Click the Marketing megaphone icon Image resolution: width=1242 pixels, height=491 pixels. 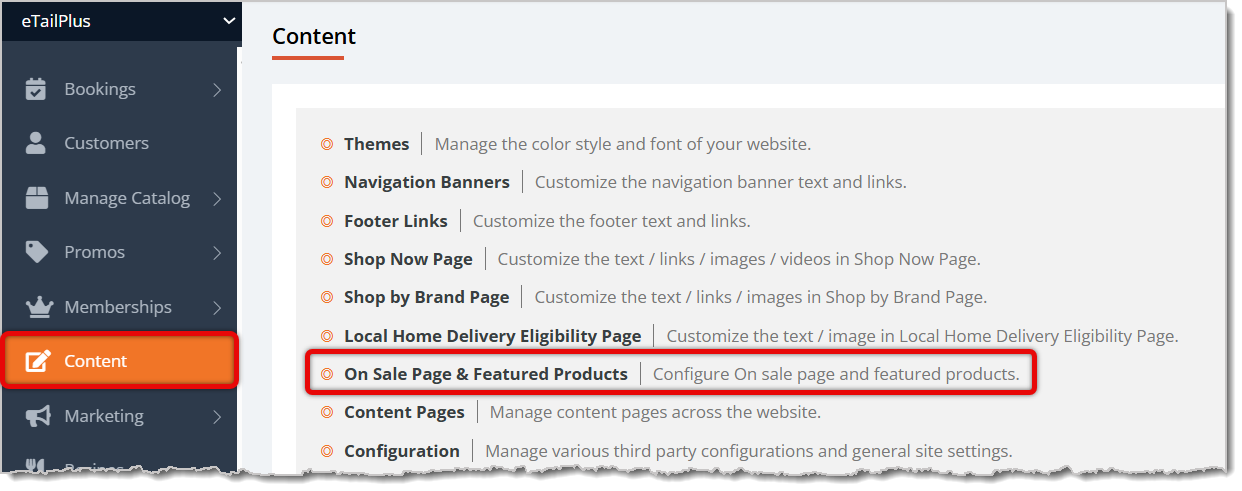(37, 416)
